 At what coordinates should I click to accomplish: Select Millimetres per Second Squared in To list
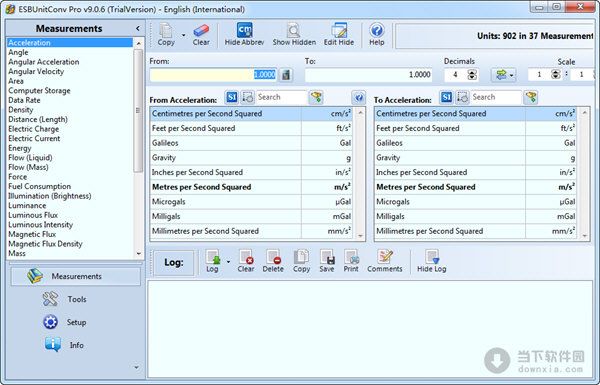click(475, 231)
